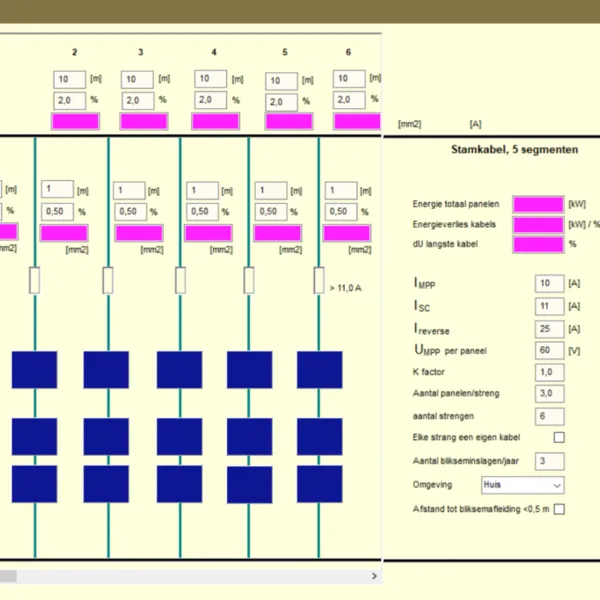Click the percentage field under column 6
Viewport: 600px width, 600px height.
(x=349, y=100)
